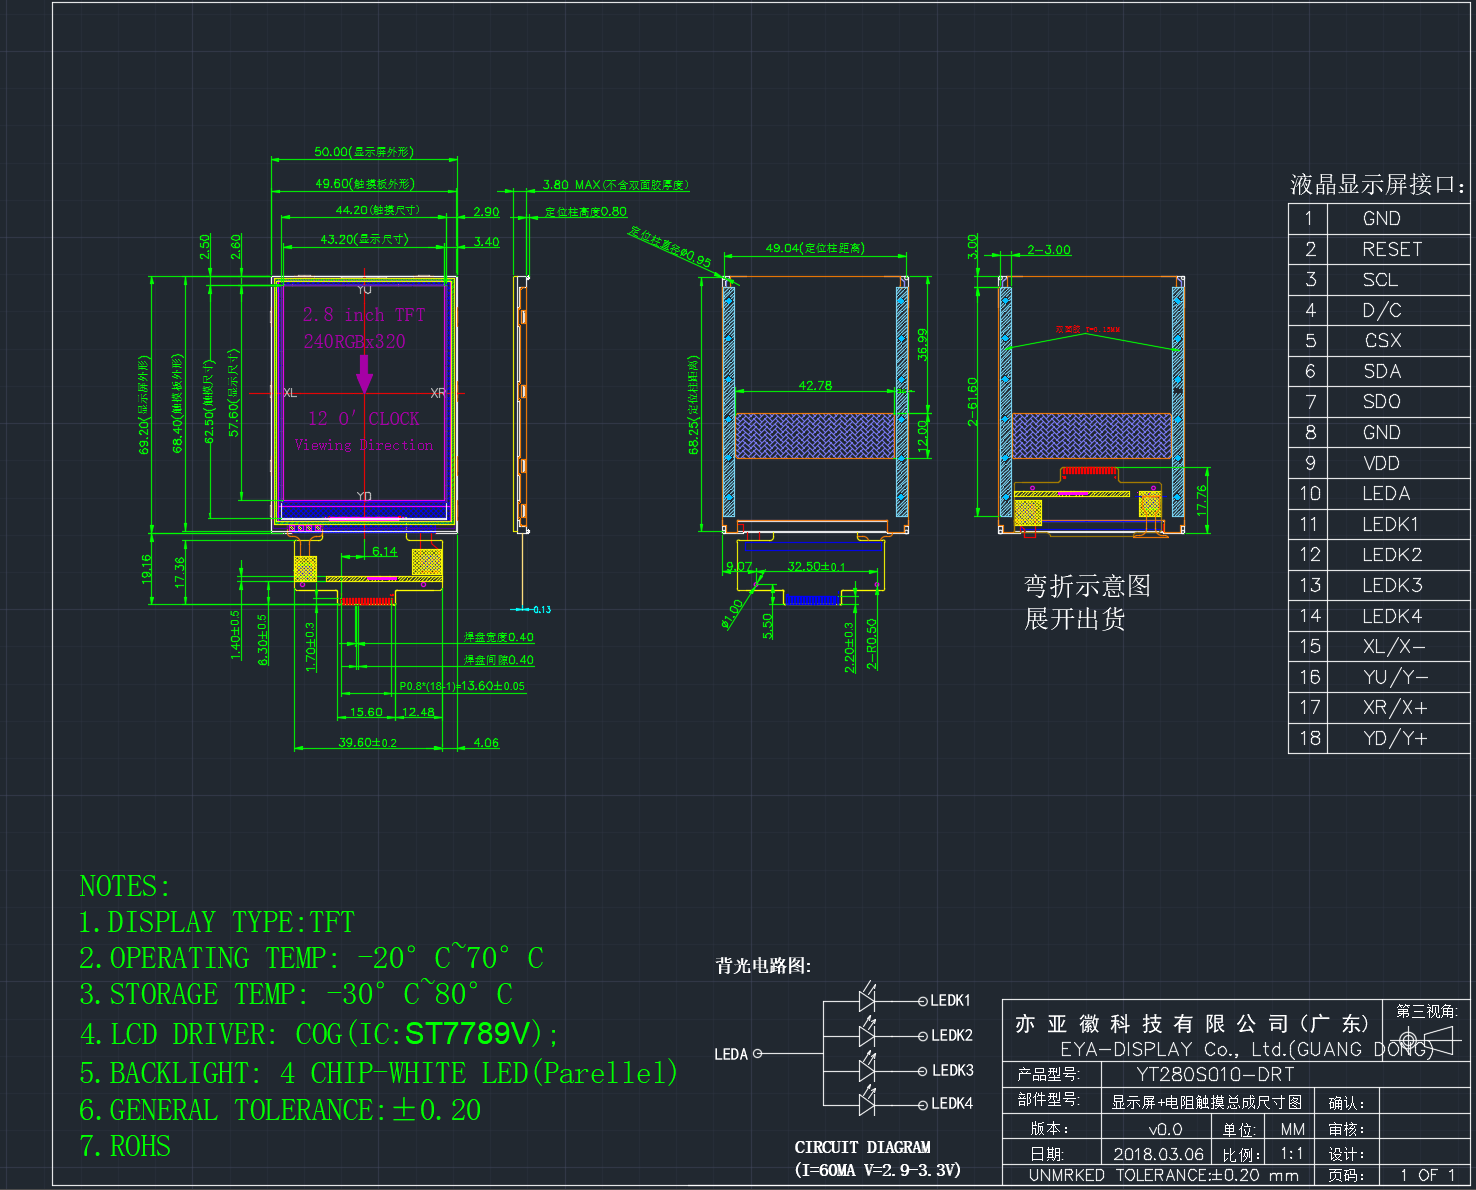Select the LEDA entry in the interface table

(1386, 493)
